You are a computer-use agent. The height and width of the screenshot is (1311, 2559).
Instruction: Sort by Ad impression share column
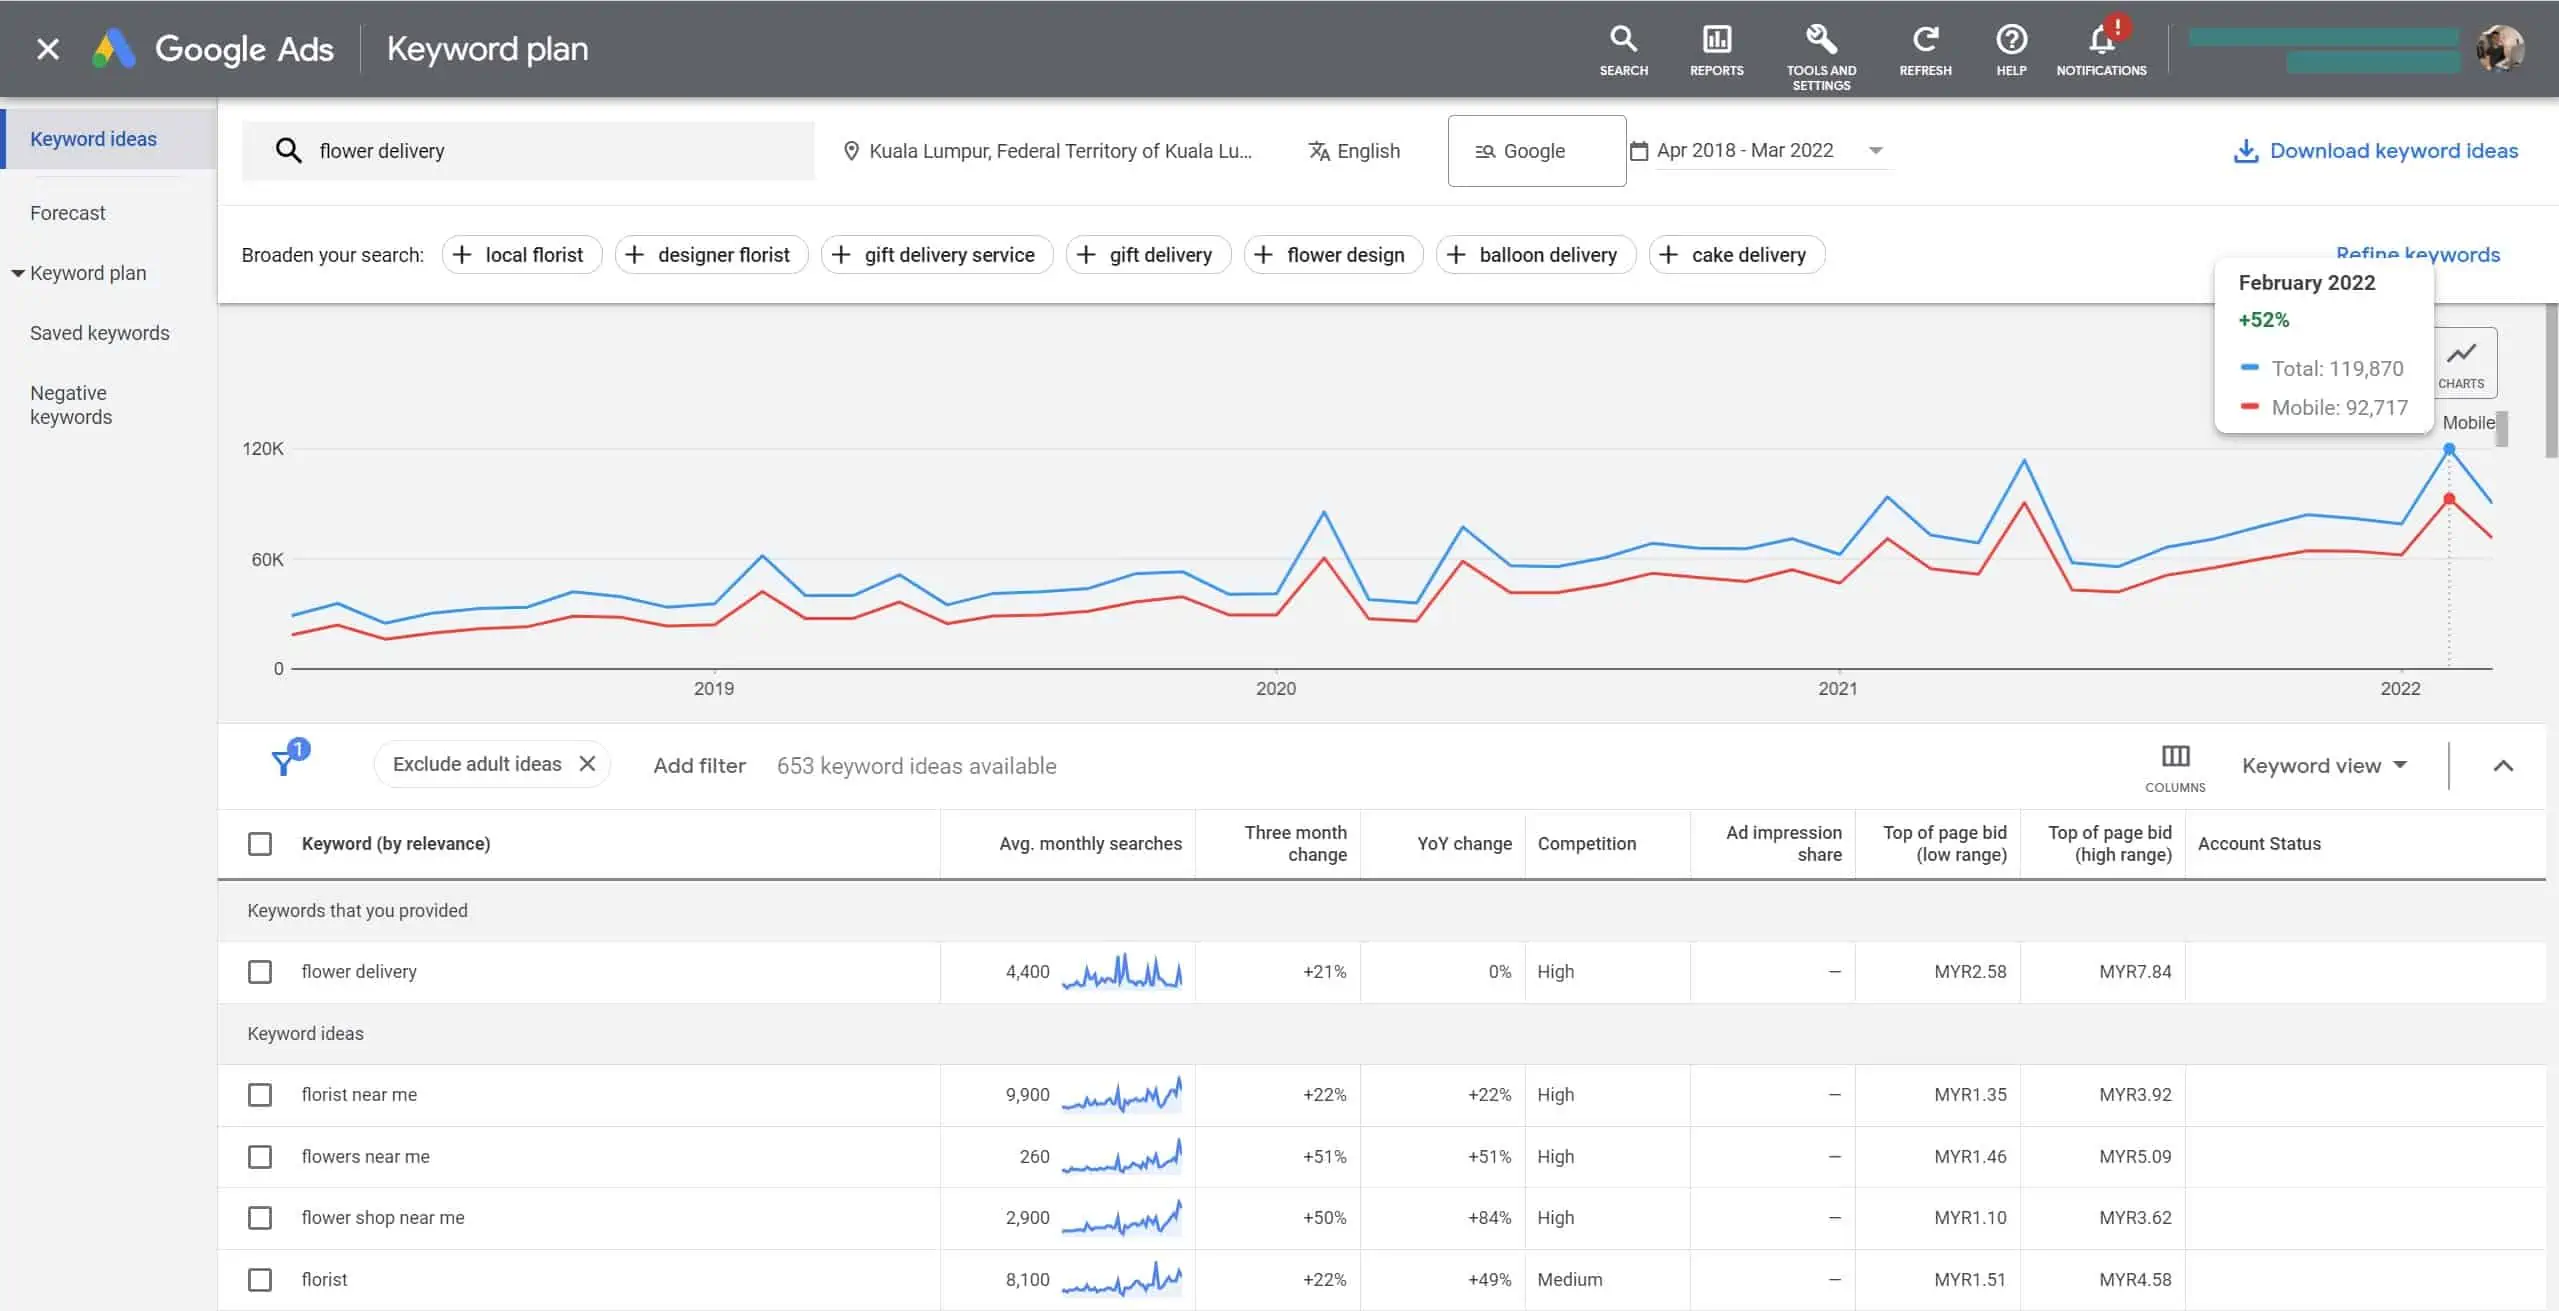(x=1783, y=844)
